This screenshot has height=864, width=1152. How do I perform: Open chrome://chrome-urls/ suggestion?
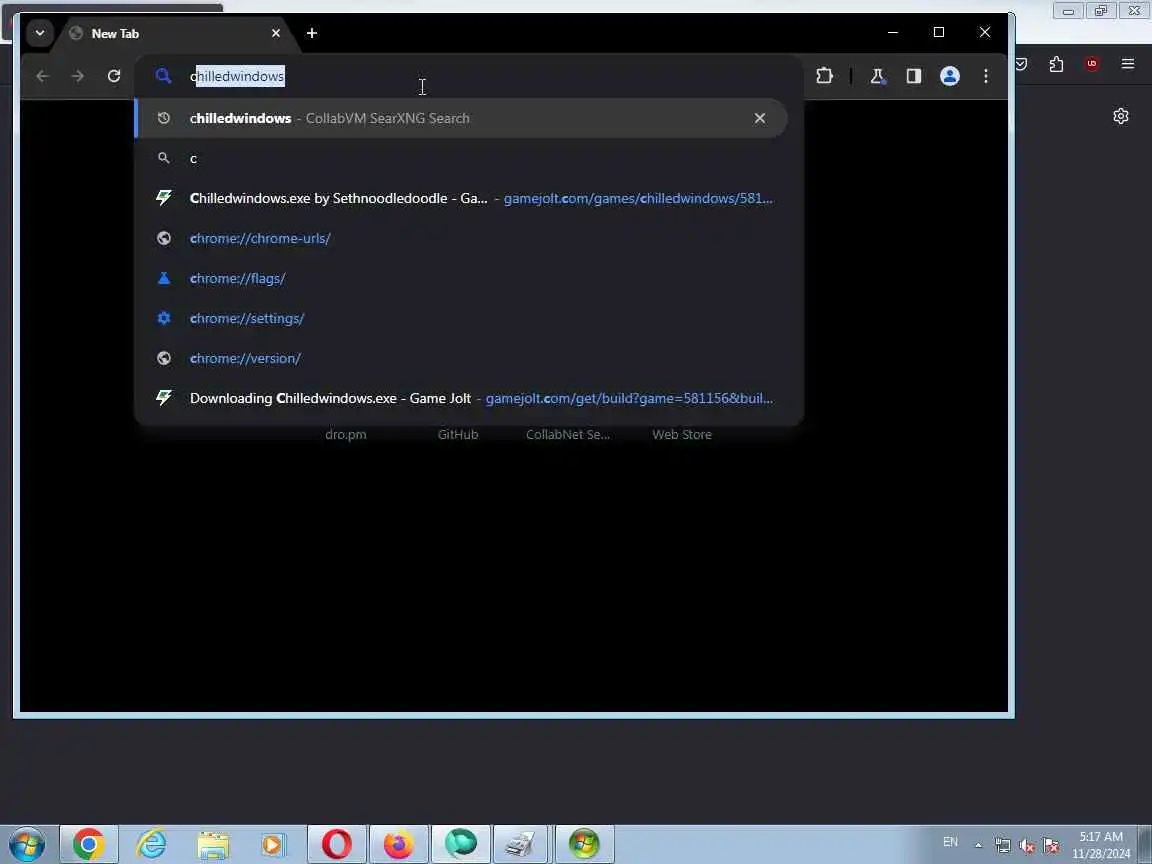click(461, 238)
